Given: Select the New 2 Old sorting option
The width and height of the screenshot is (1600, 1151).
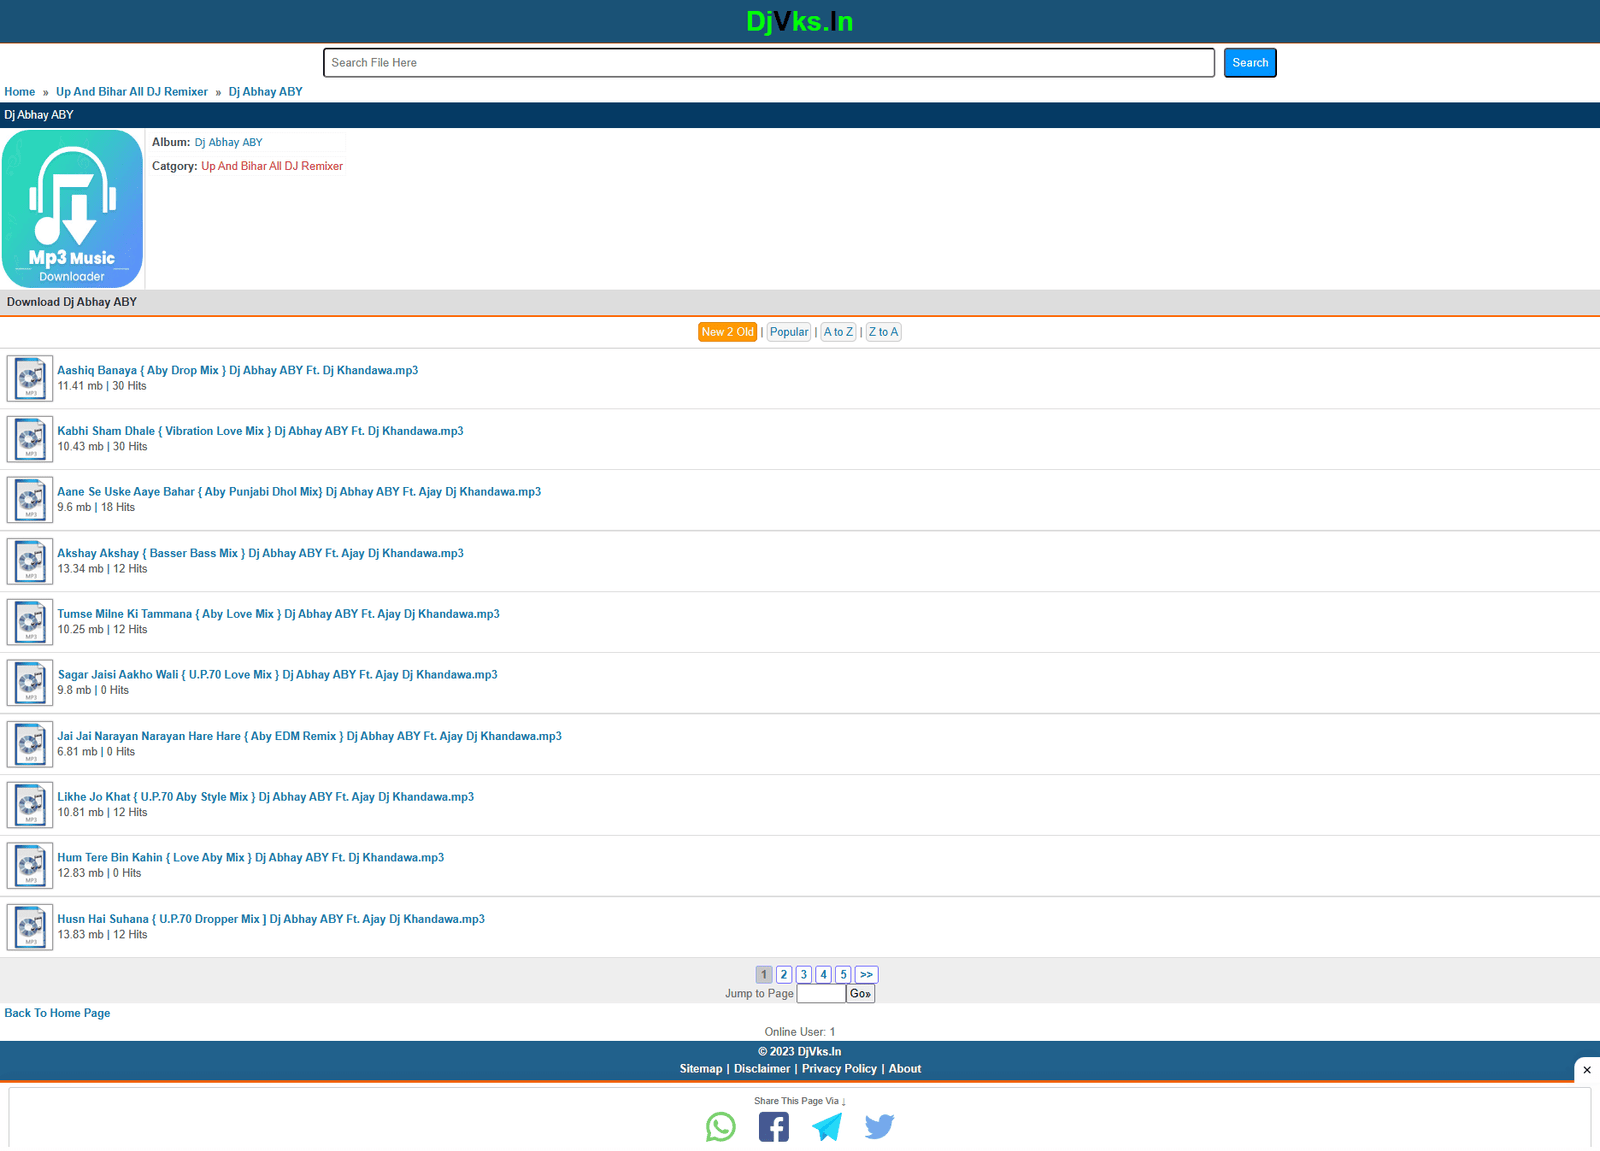Looking at the screenshot, I should (727, 331).
